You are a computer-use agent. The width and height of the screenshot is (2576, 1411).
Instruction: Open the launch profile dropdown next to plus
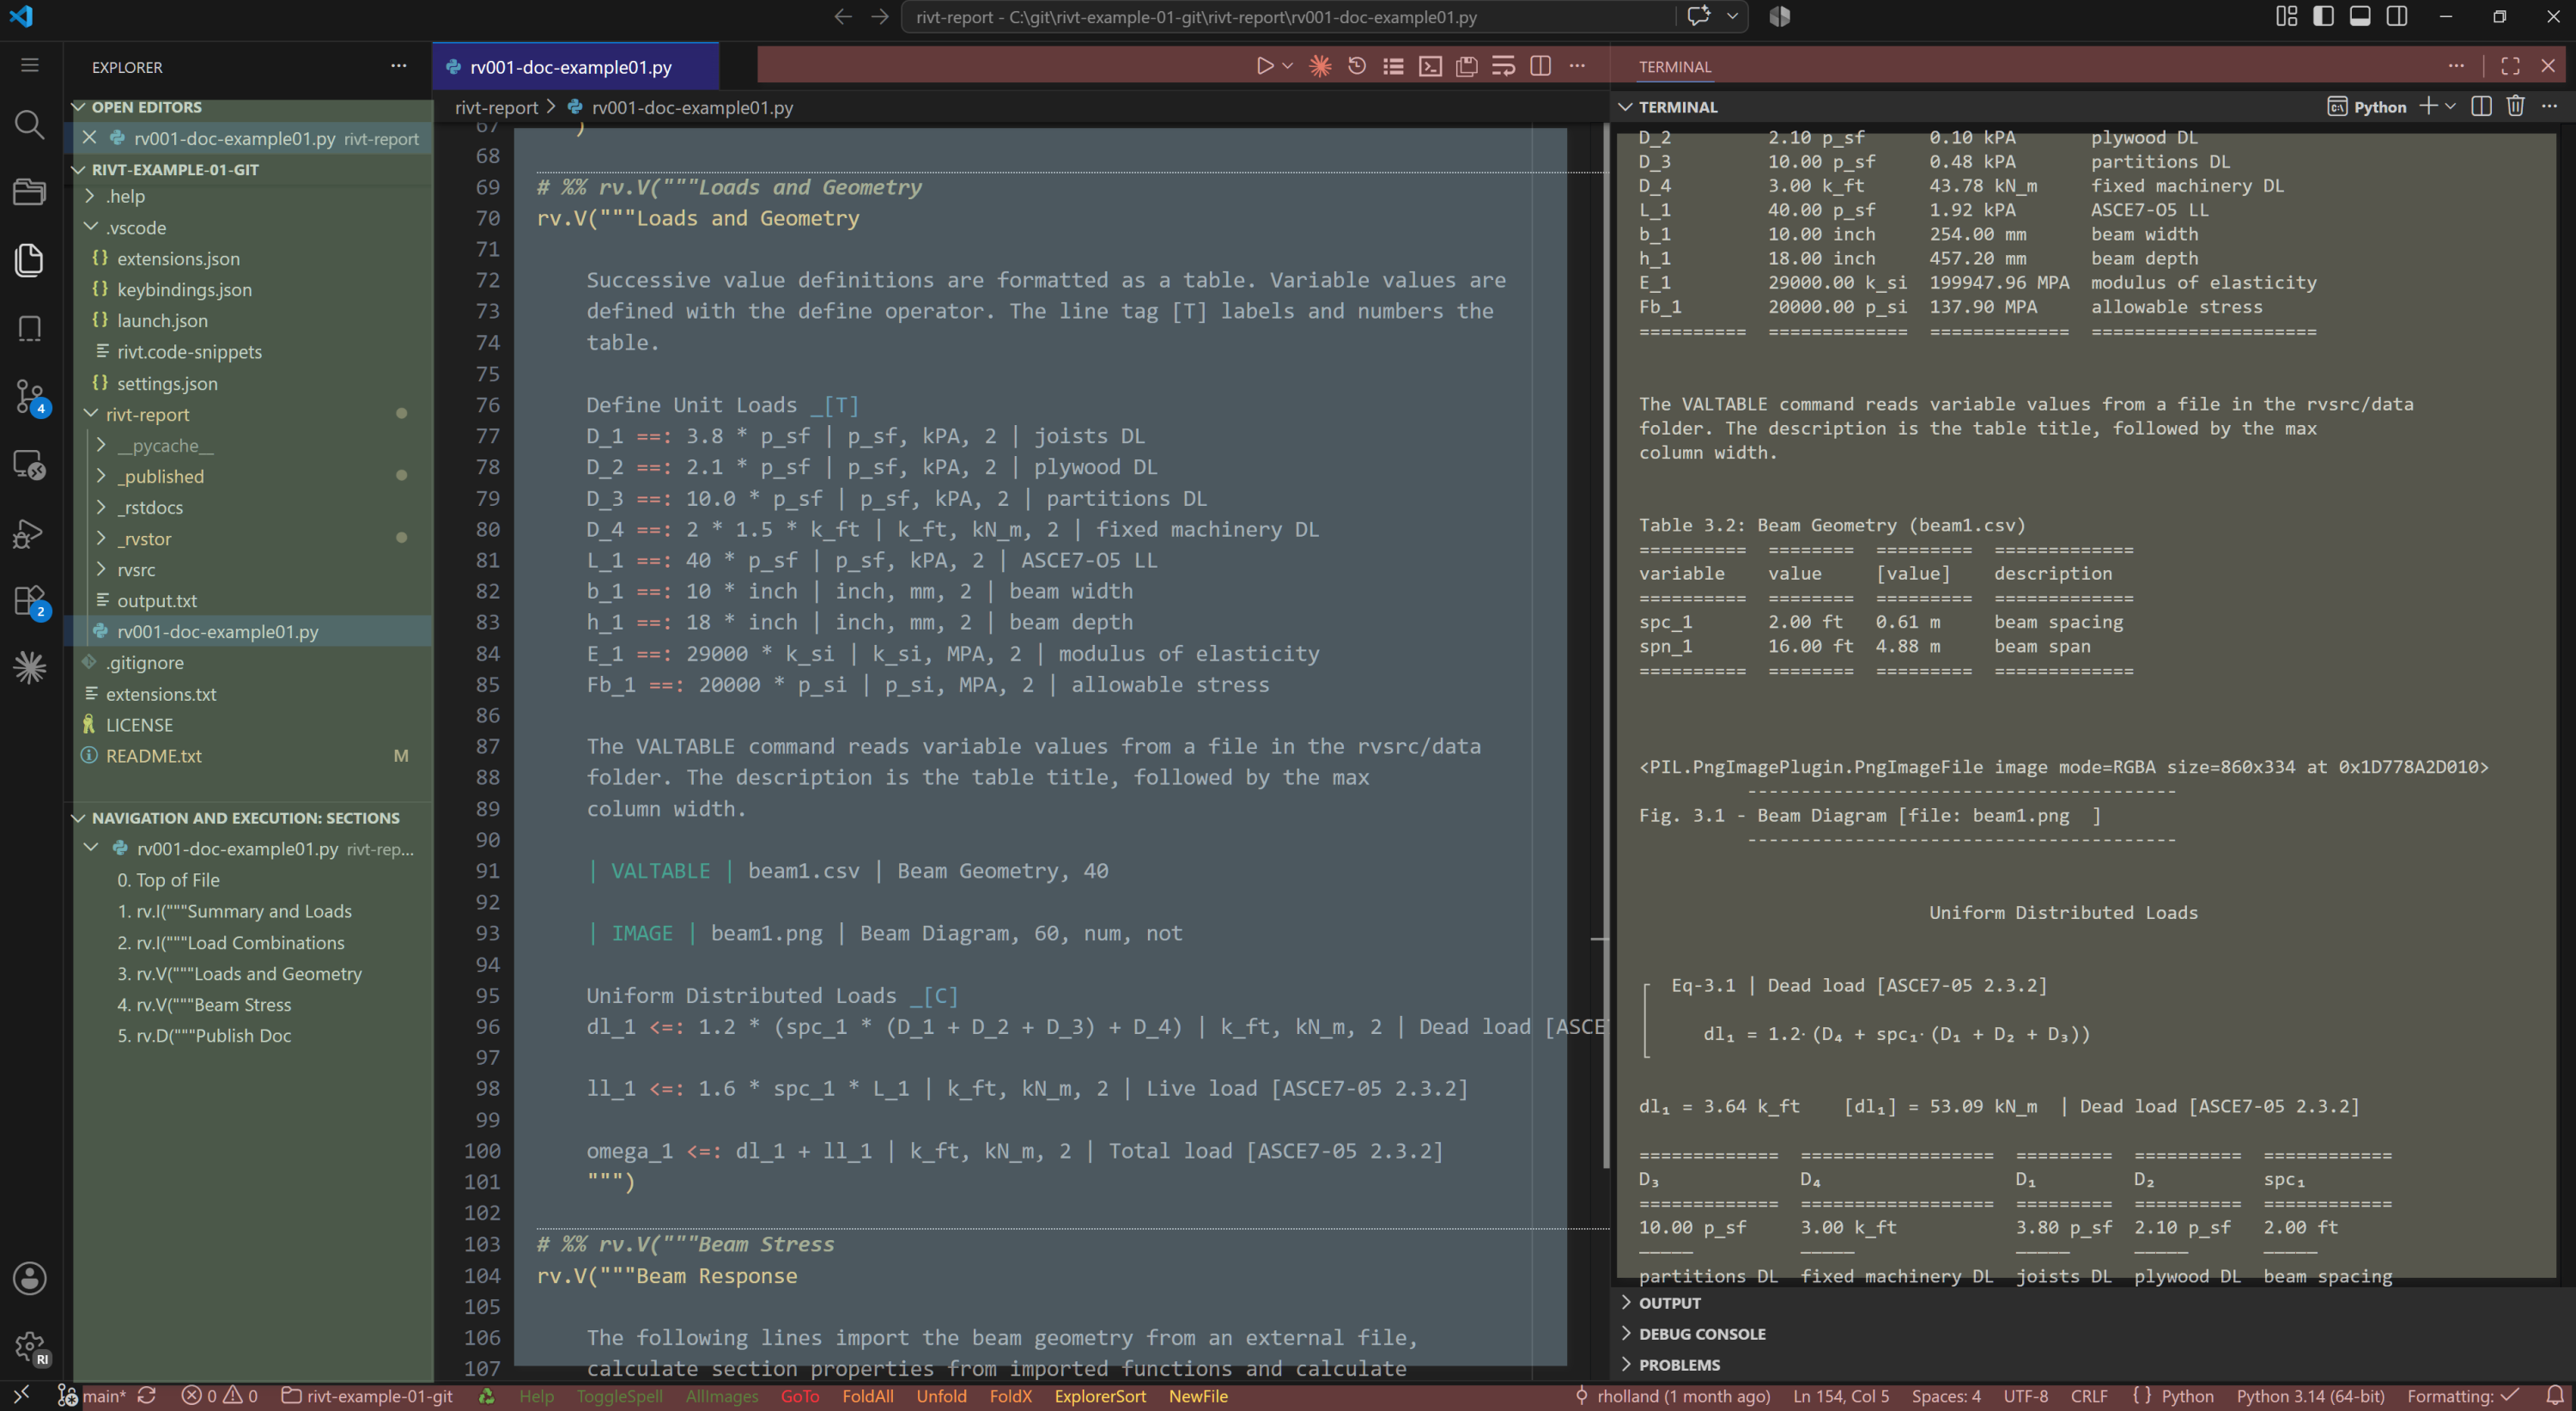[2450, 106]
